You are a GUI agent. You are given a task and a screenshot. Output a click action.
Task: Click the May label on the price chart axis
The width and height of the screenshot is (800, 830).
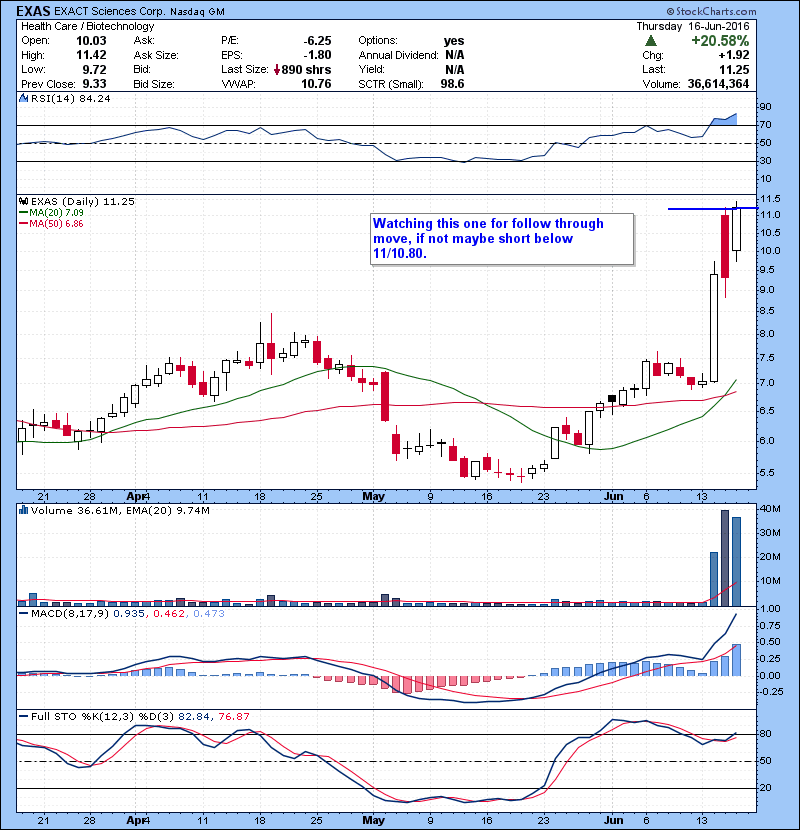(x=373, y=496)
